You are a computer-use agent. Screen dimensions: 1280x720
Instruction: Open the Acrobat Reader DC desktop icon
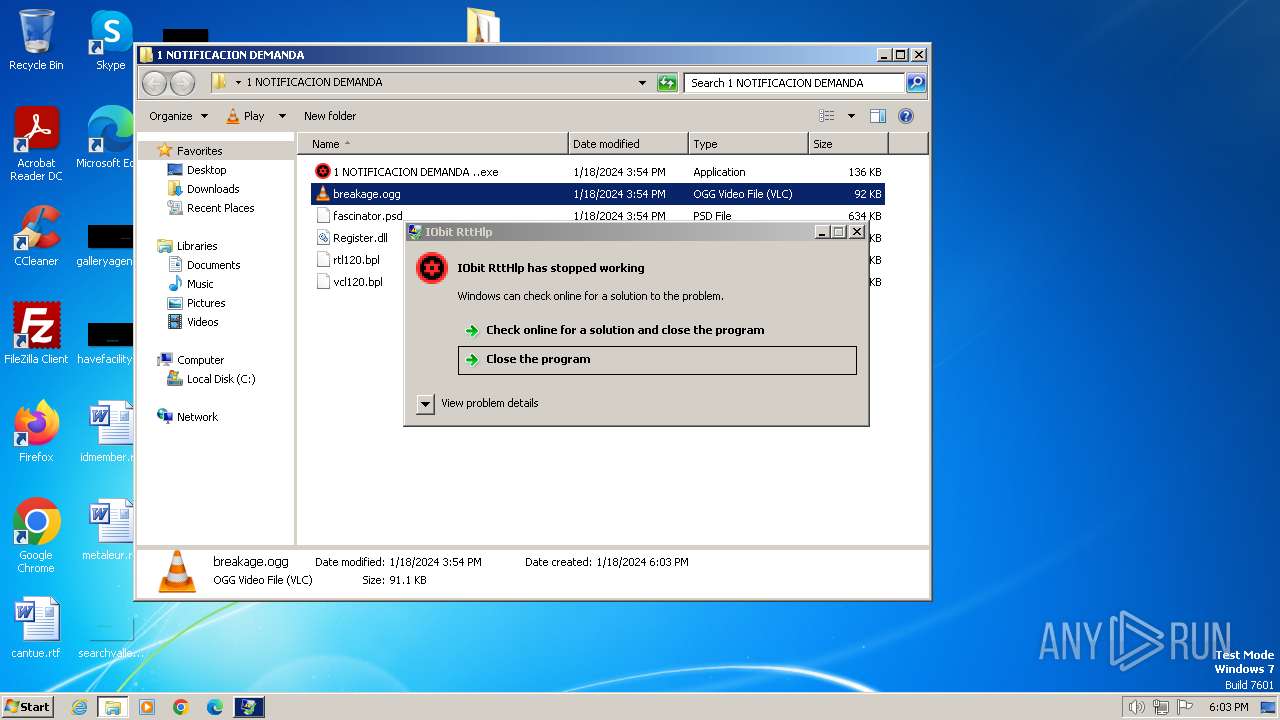pos(36,144)
